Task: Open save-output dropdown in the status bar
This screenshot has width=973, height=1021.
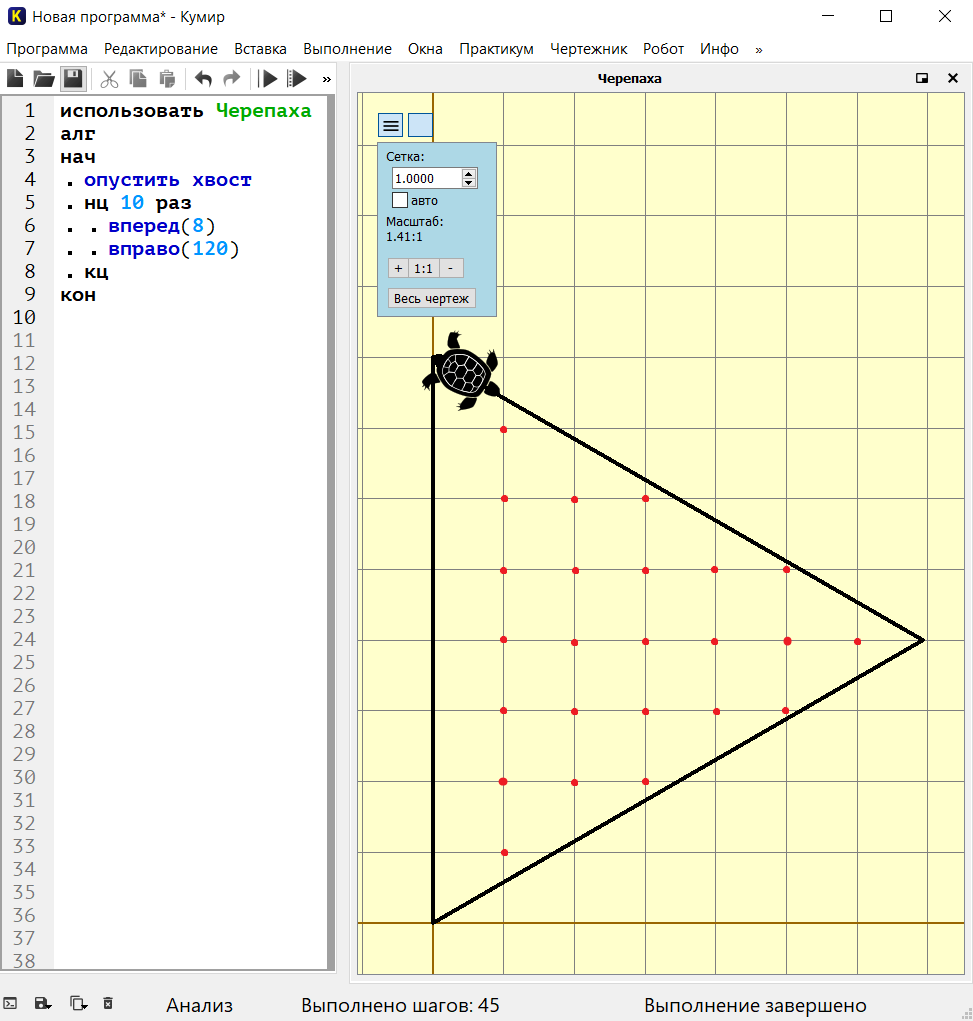Action: 43,1003
